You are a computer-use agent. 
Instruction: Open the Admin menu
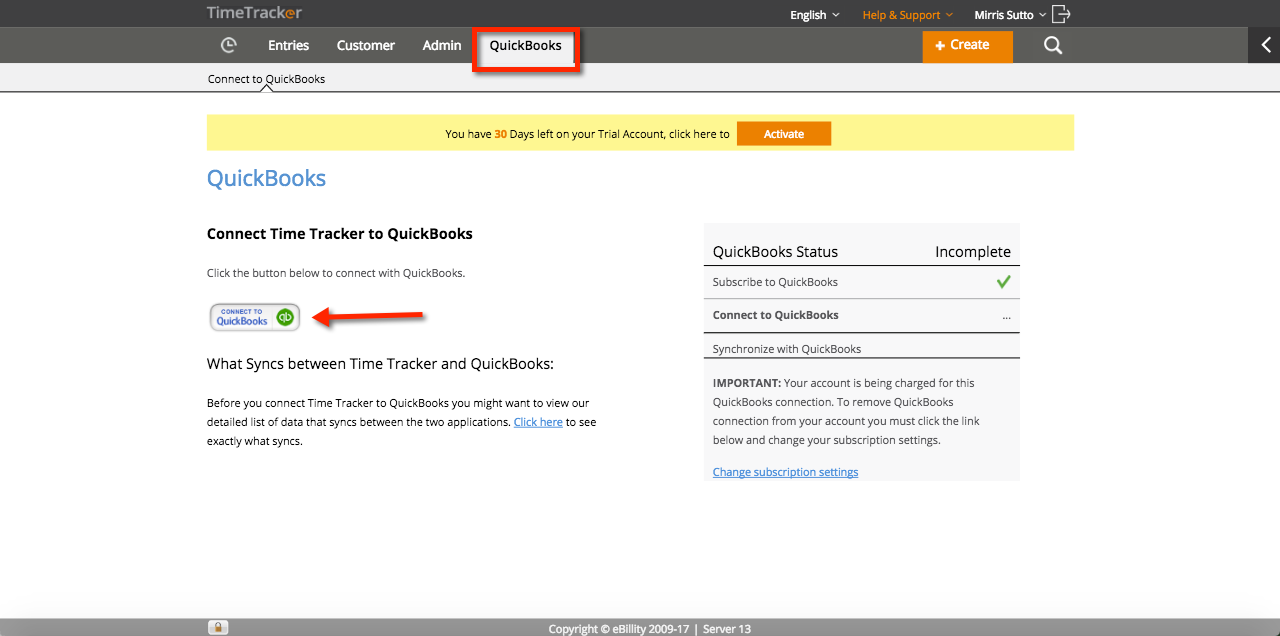pyautogui.click(x=442, y=45)
